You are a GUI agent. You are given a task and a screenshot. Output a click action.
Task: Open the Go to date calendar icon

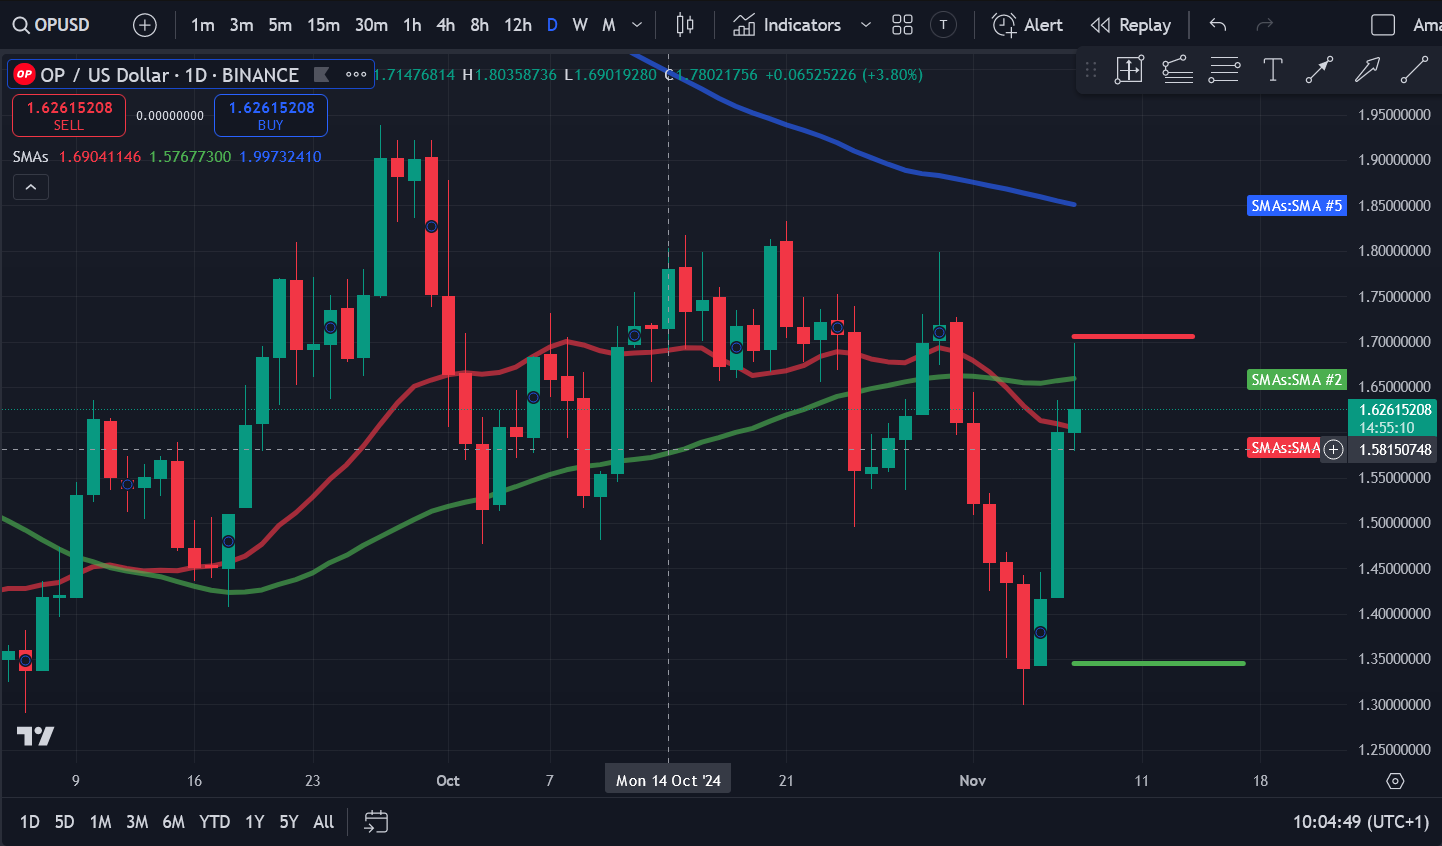click(376, 822)
